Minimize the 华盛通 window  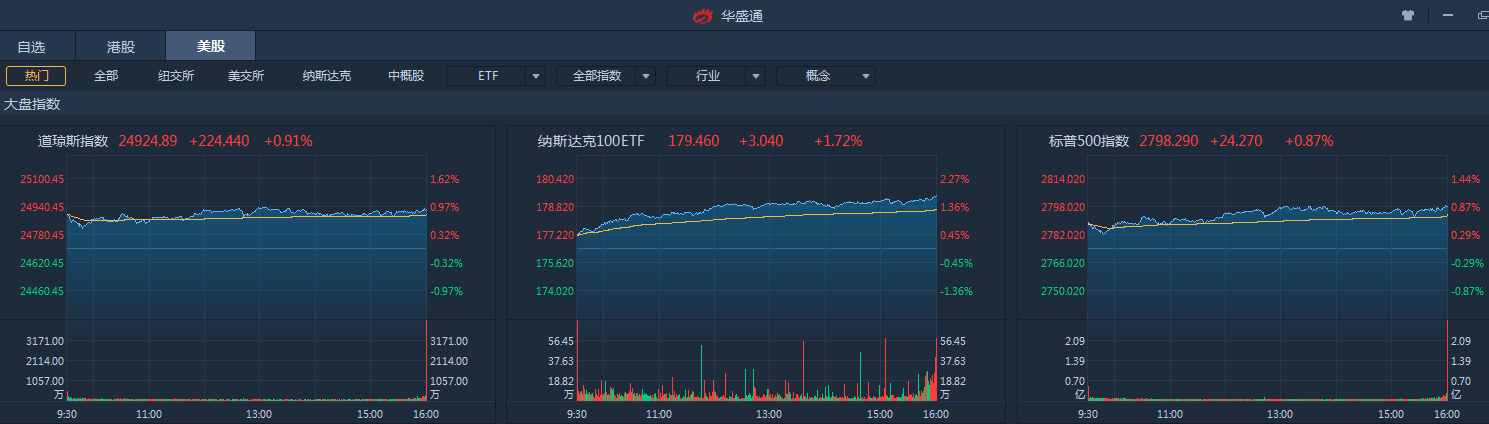coord(1447,15)
